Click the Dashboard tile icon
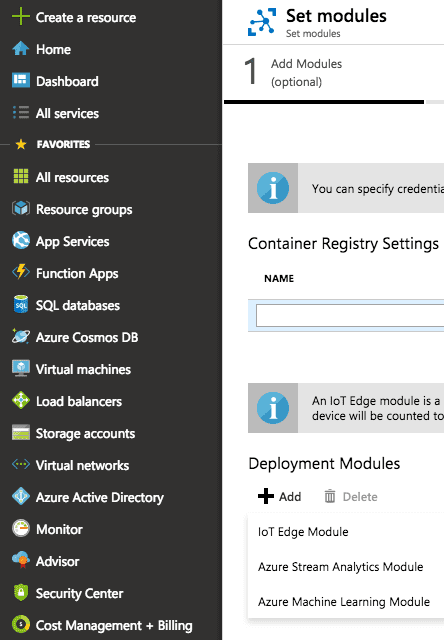444x640 pixels. pyautogui.click(x=21, y=81)
